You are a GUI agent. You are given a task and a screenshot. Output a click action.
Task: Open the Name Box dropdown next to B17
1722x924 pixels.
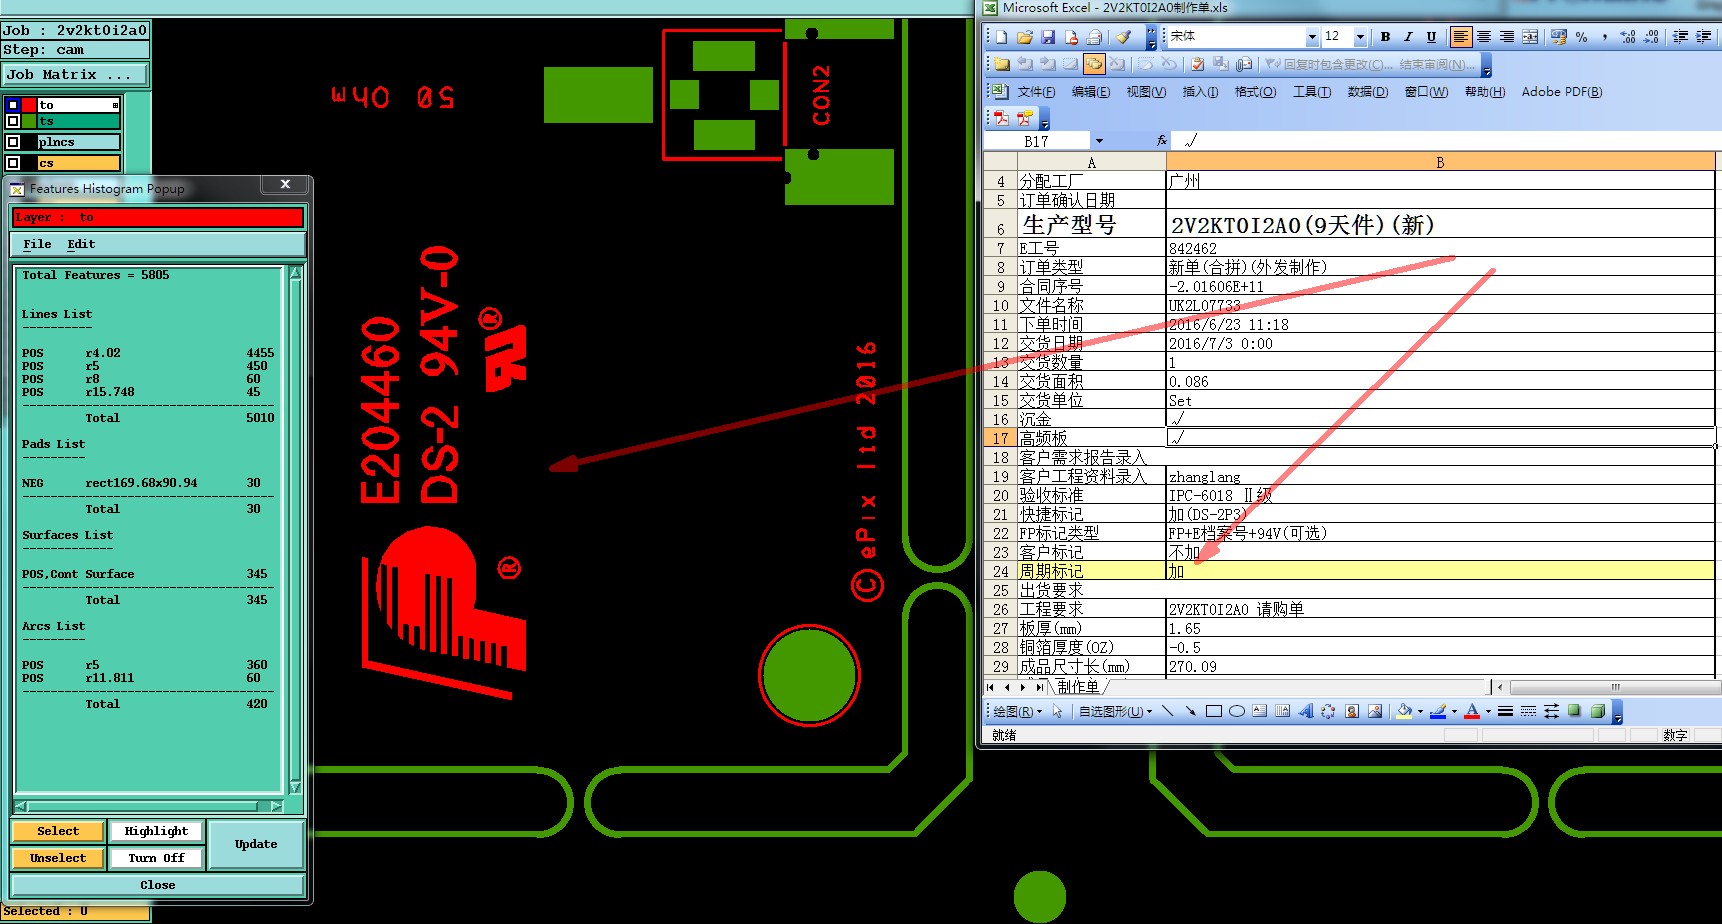pyautogui.click(x=1100, y=141)
